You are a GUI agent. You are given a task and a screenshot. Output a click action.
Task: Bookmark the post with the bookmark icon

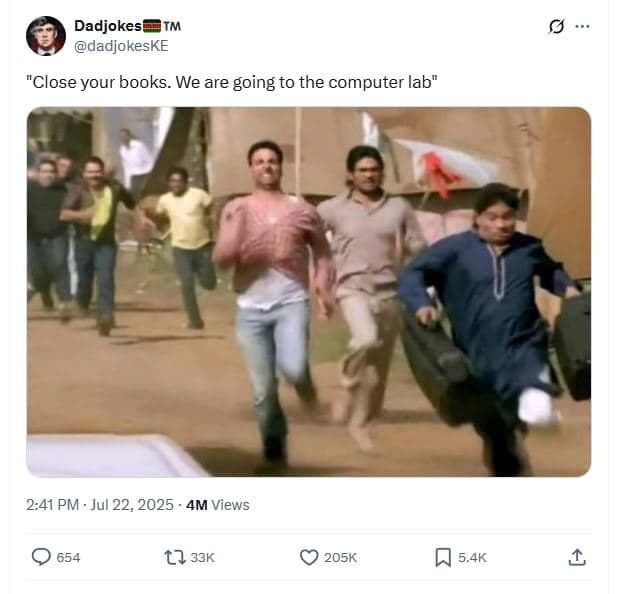tap(443, 557)
